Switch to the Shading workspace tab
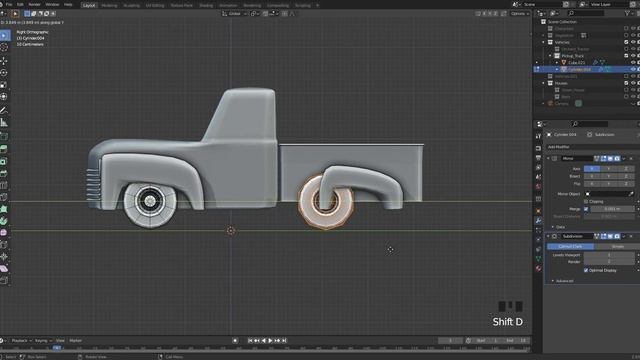 pos(206,5)
